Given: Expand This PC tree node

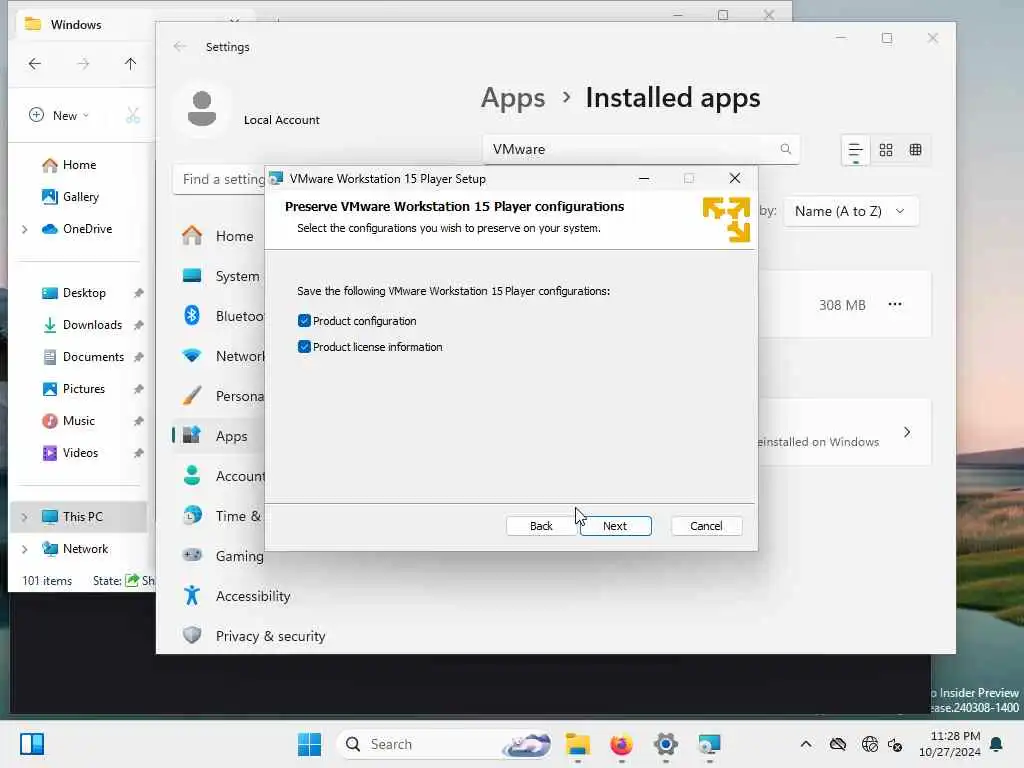Looking at the screenshot, I should click(25, 517).
